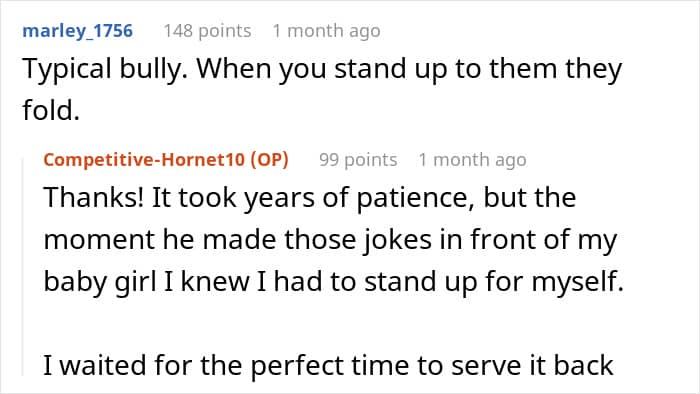Screen dimensions: 700x394
Task: Click the 'baby girl I knew' line
Action: coord(333,282)
